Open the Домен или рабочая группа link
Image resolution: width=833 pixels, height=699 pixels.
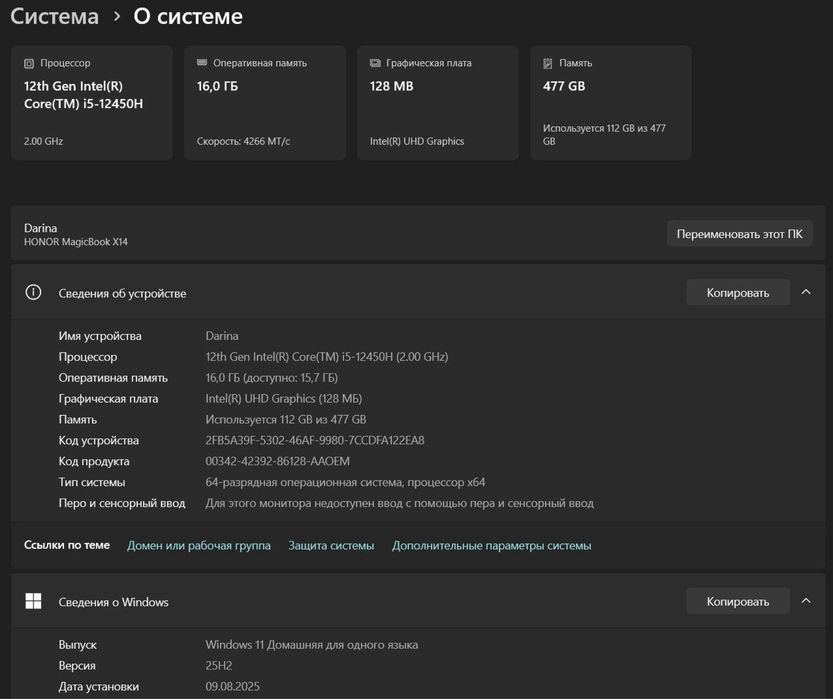[199, 545]
